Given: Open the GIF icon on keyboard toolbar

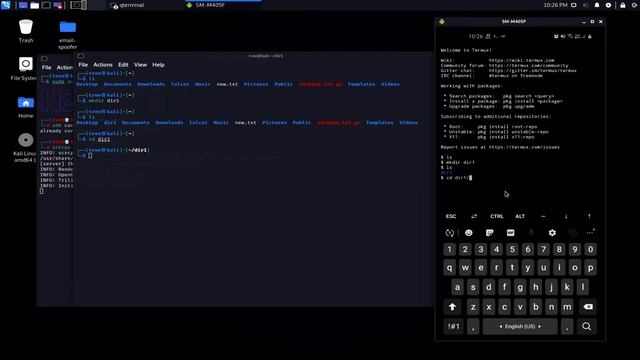Looking at the screenshot, I should coord(510,233).
